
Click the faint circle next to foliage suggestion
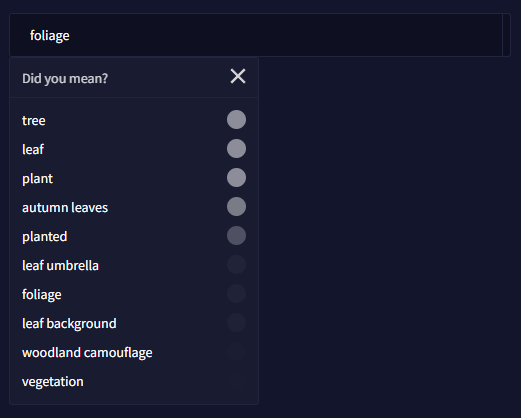(x=236, y=293)
